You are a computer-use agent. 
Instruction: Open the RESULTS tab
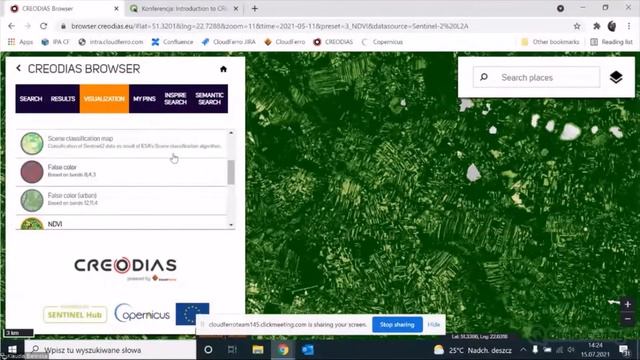click(x=63, y=99)
